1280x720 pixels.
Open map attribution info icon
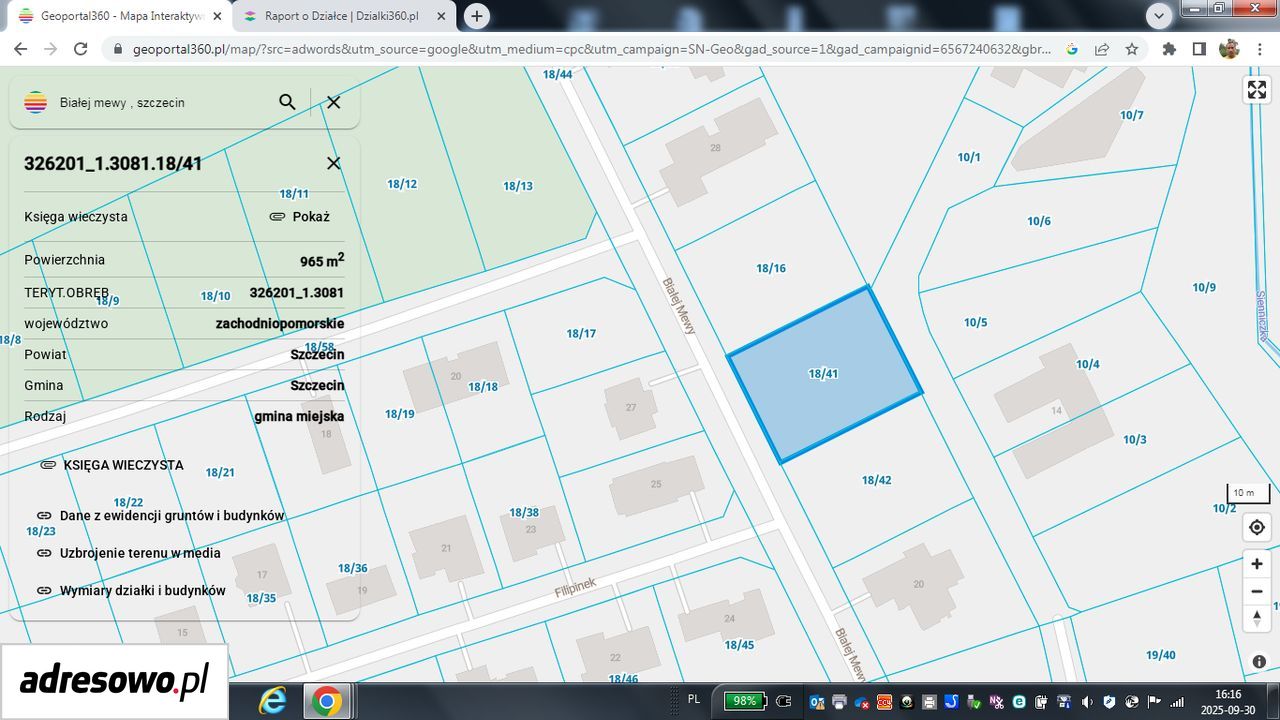[1259, 662]
